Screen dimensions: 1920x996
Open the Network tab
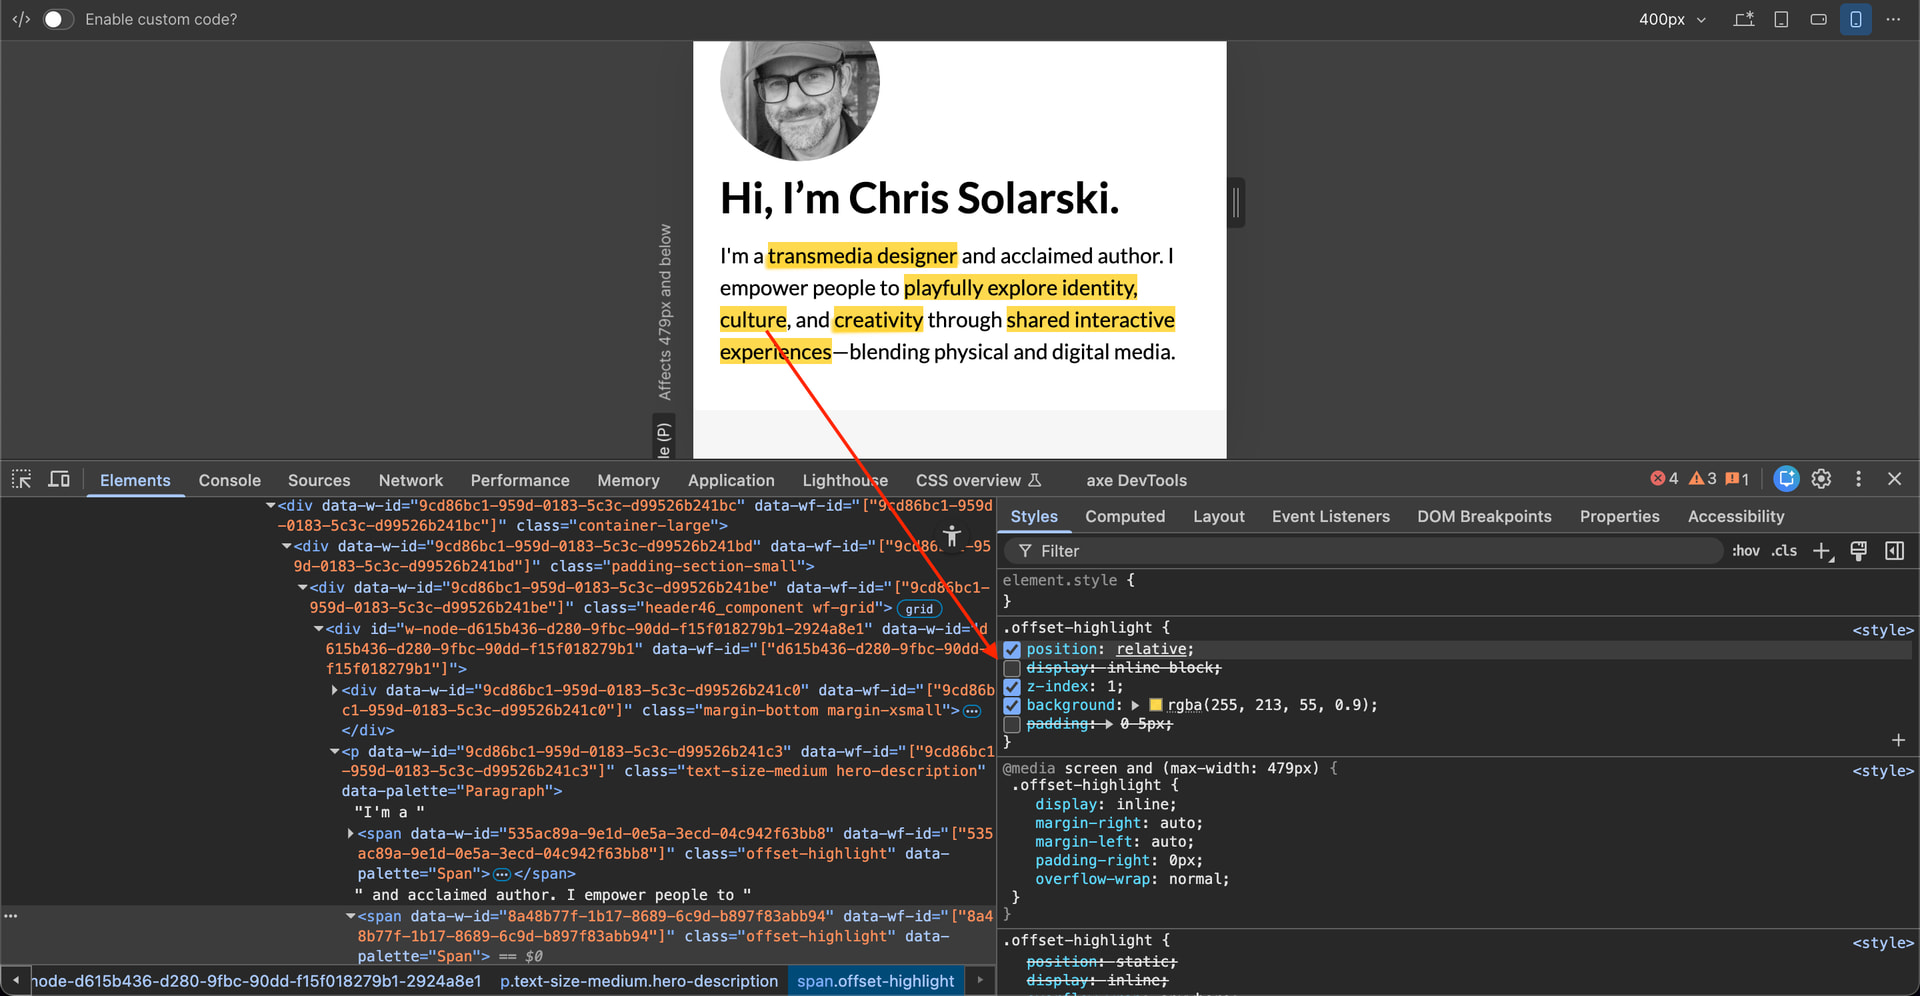tap(411, 481)
